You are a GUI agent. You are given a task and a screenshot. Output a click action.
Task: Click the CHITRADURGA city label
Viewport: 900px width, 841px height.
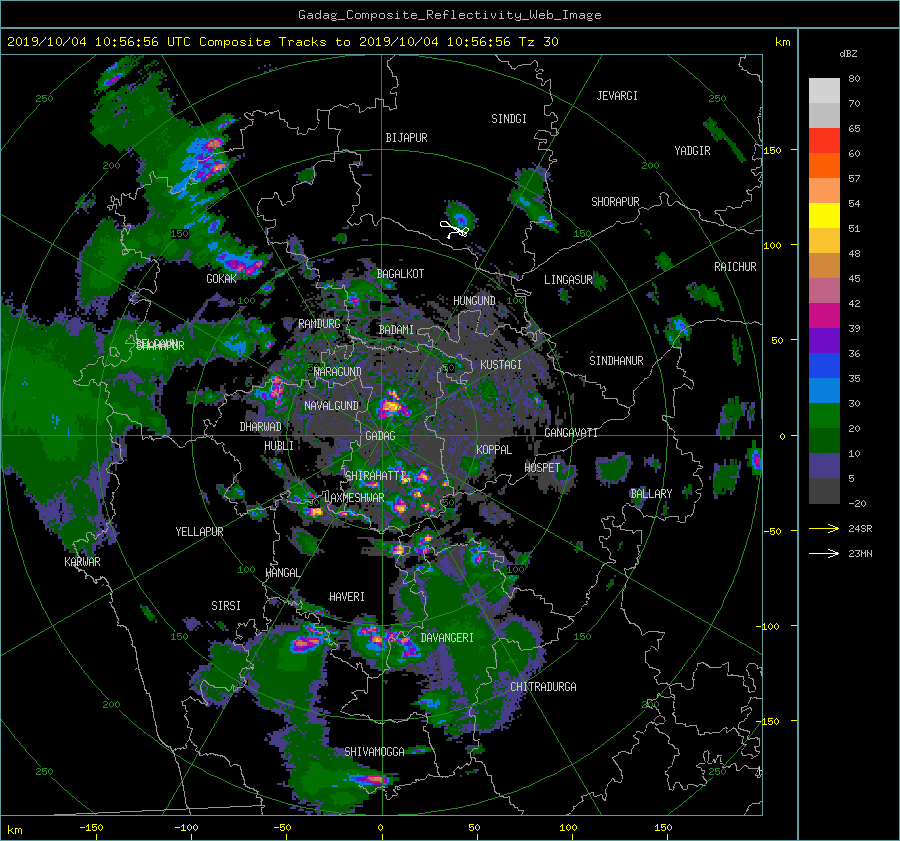click(543, 687)
